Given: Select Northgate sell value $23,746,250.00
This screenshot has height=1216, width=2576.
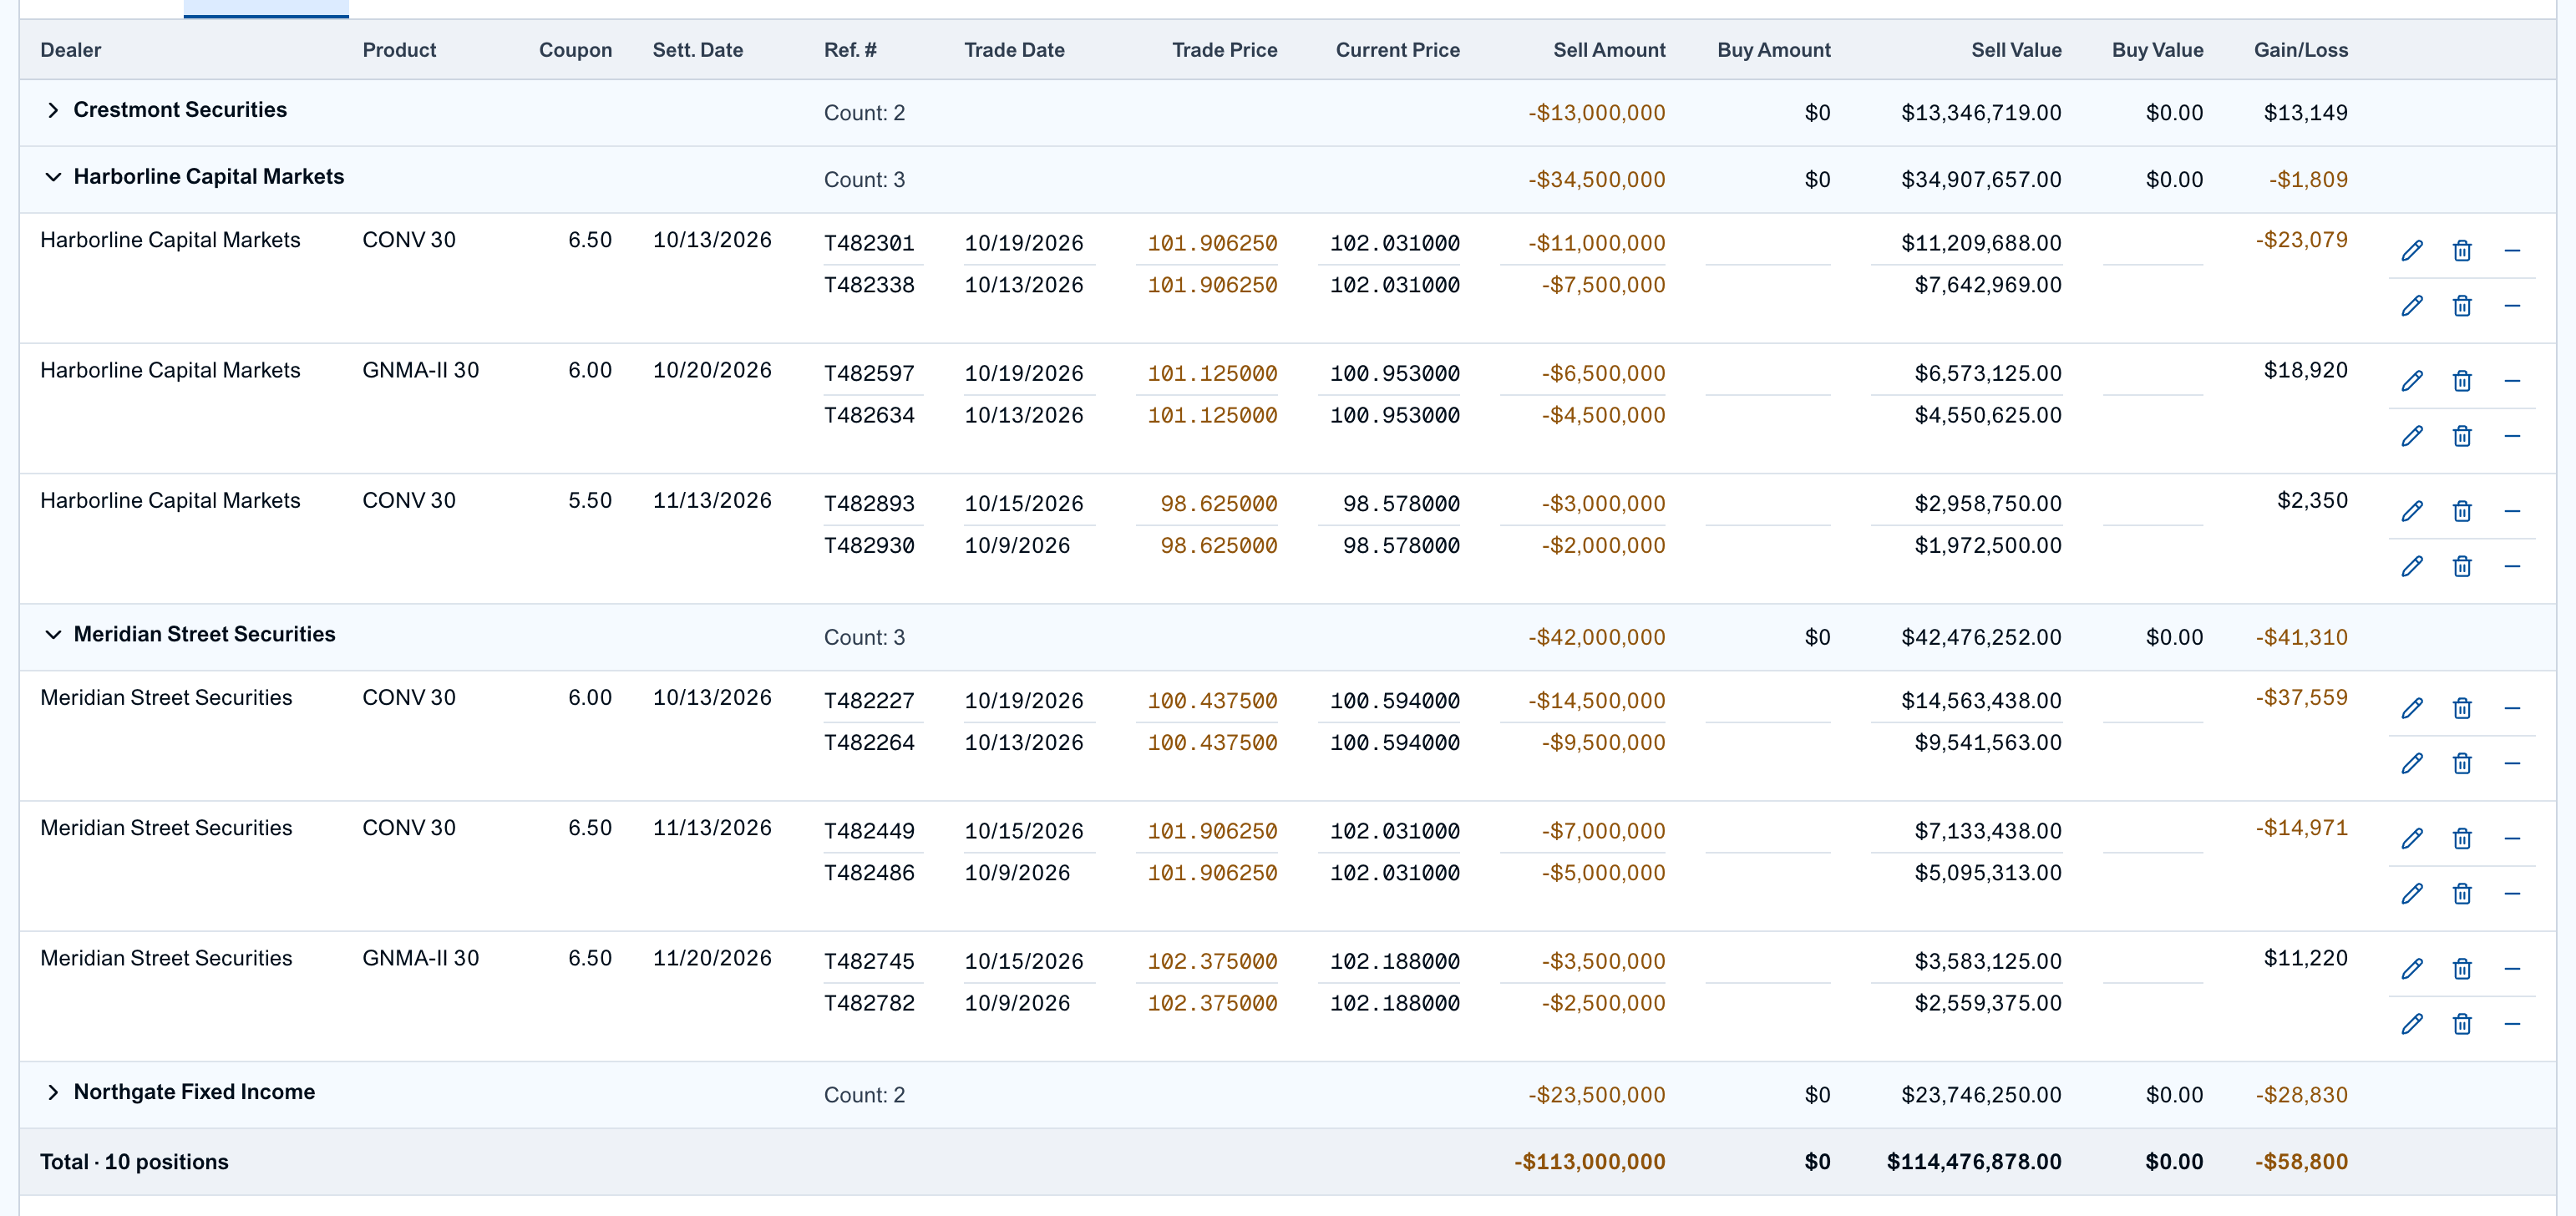Looking at the screenshot, I should coord(1981,1095).
